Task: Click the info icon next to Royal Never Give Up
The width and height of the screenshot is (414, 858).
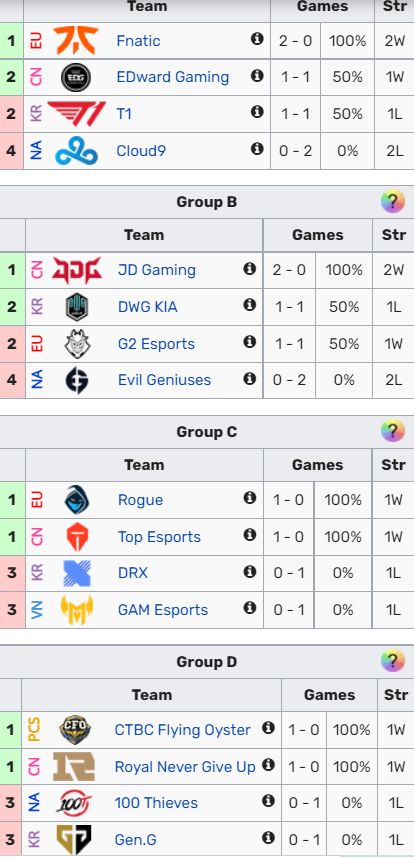Action: click(x=268, y=764)
